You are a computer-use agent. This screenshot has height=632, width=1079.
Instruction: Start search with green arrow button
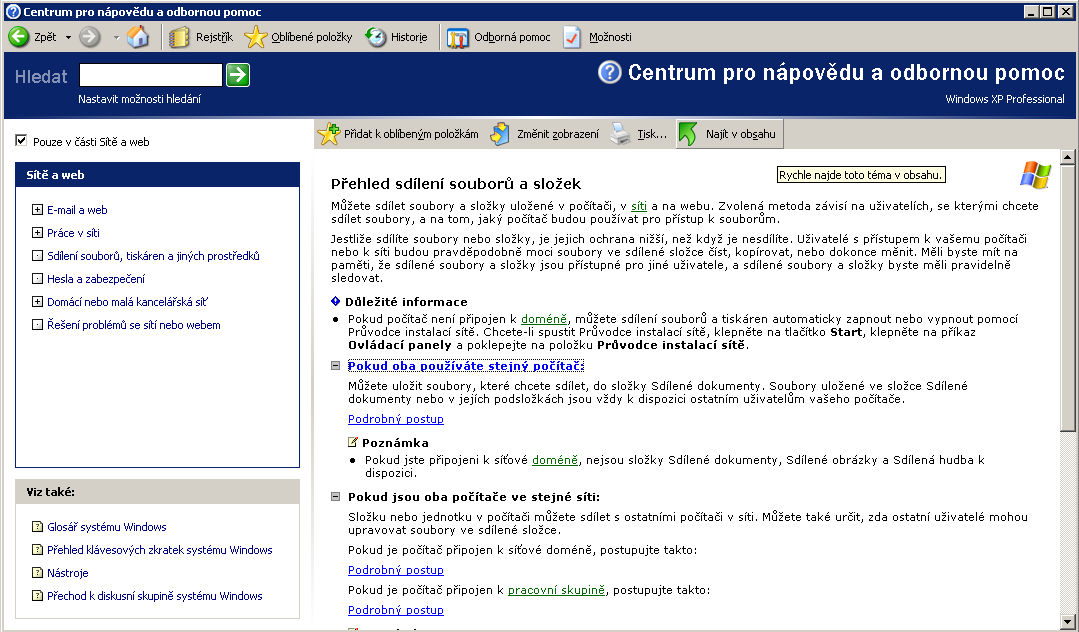tap(238, 75)
